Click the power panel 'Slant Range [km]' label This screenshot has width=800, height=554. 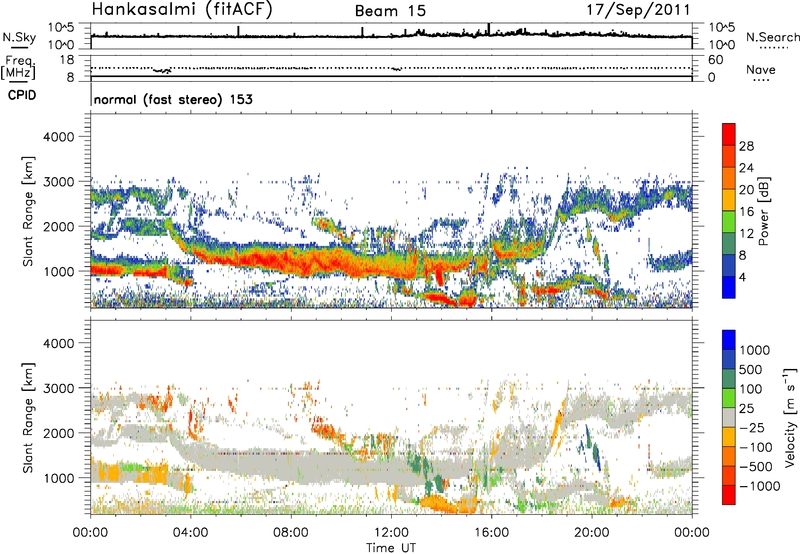click(28, 211)
